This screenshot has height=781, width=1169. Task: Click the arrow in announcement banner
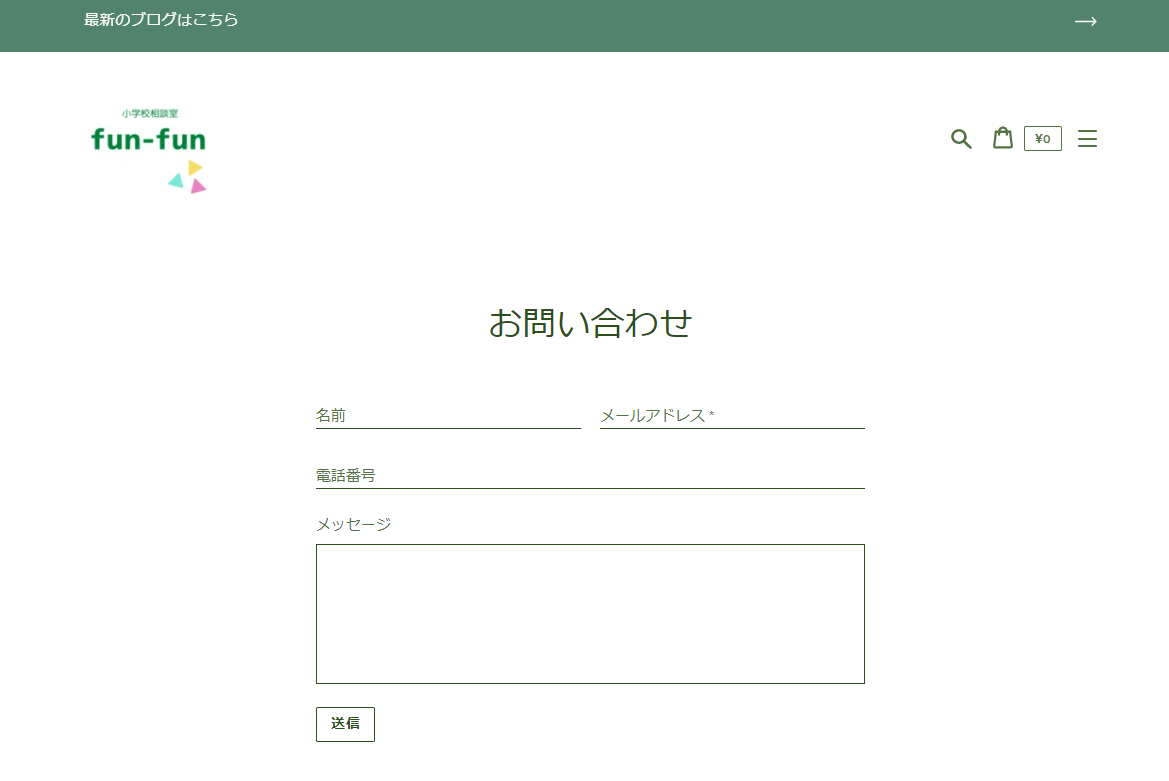(1086, 22)
